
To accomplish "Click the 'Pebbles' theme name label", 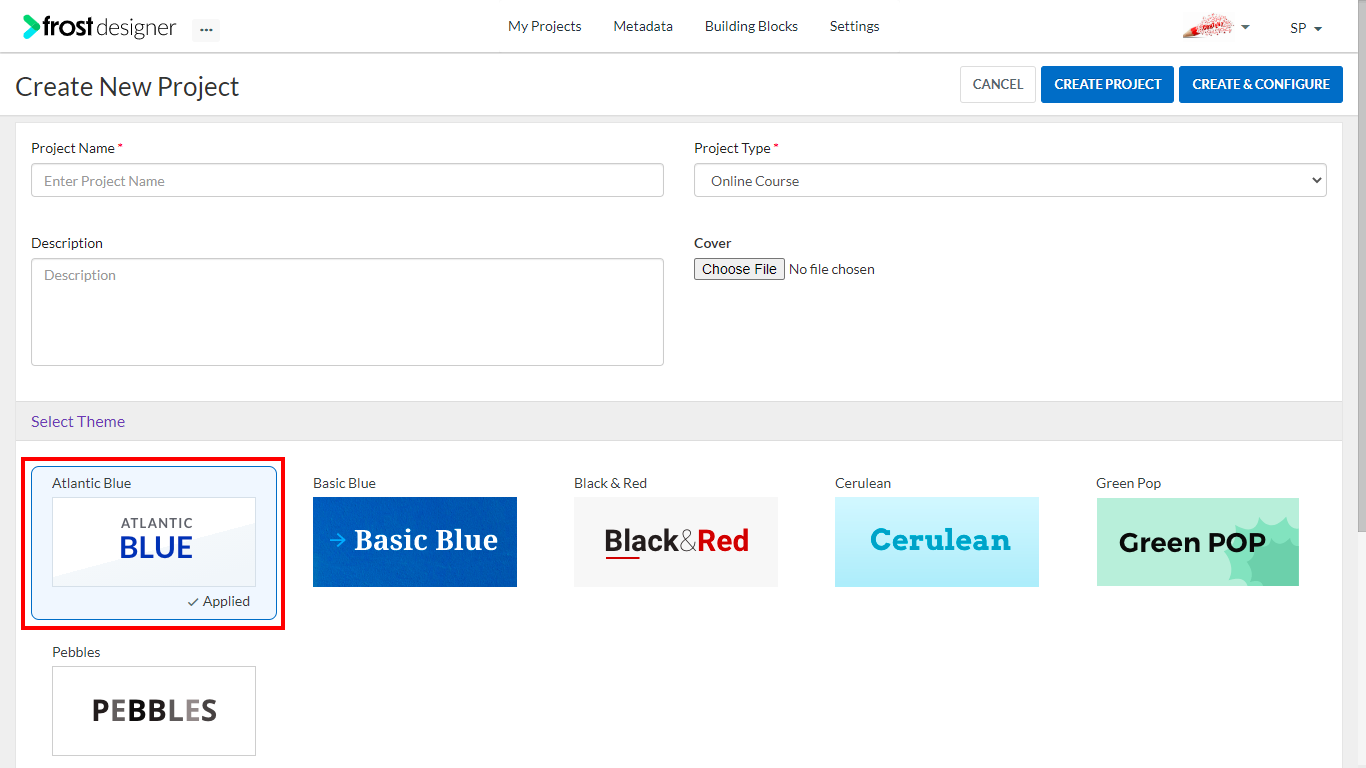I will tap(76, 652).
